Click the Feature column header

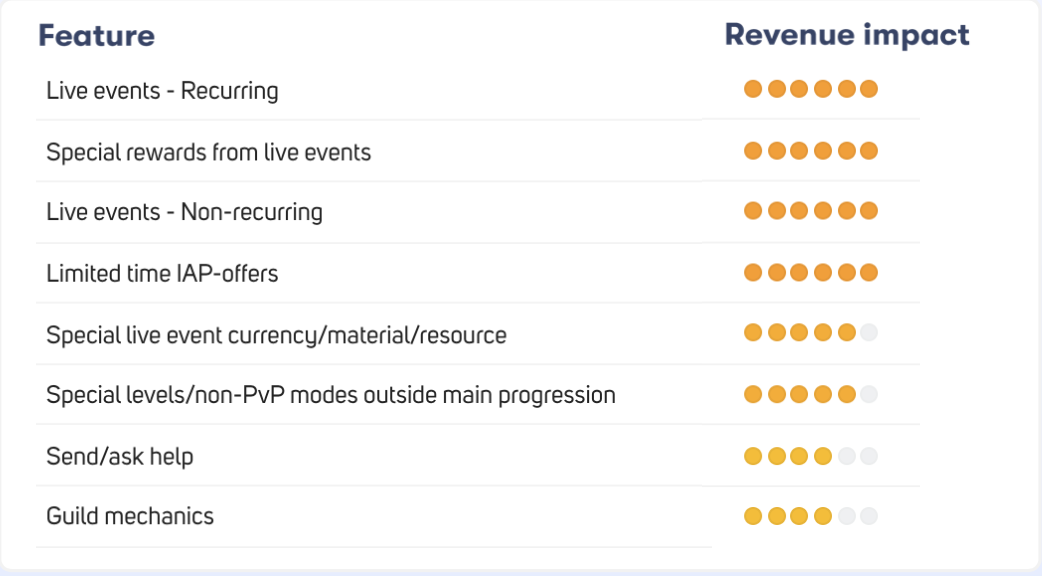point(96,36)
